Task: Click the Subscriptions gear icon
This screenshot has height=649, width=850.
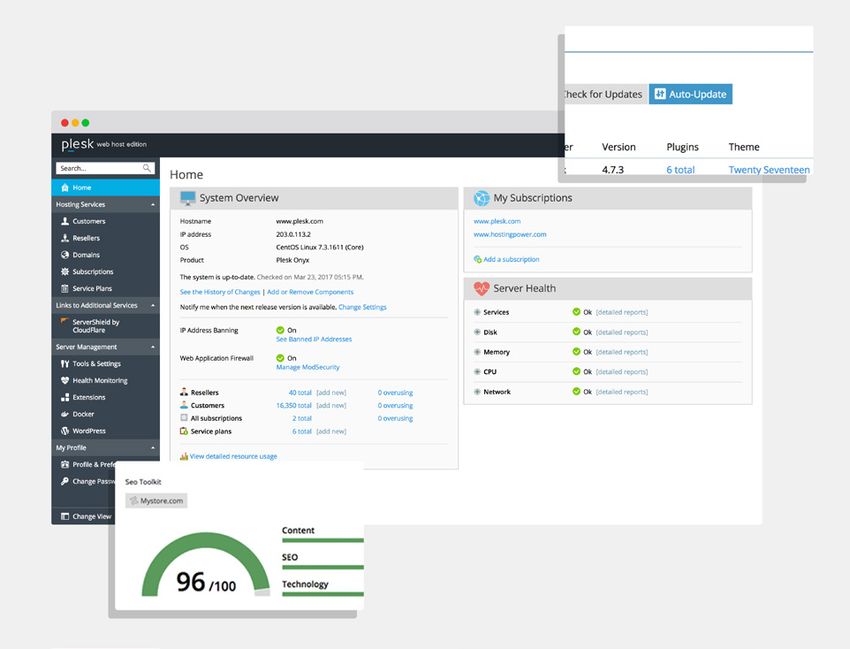Action: click(x=65, y=272)
